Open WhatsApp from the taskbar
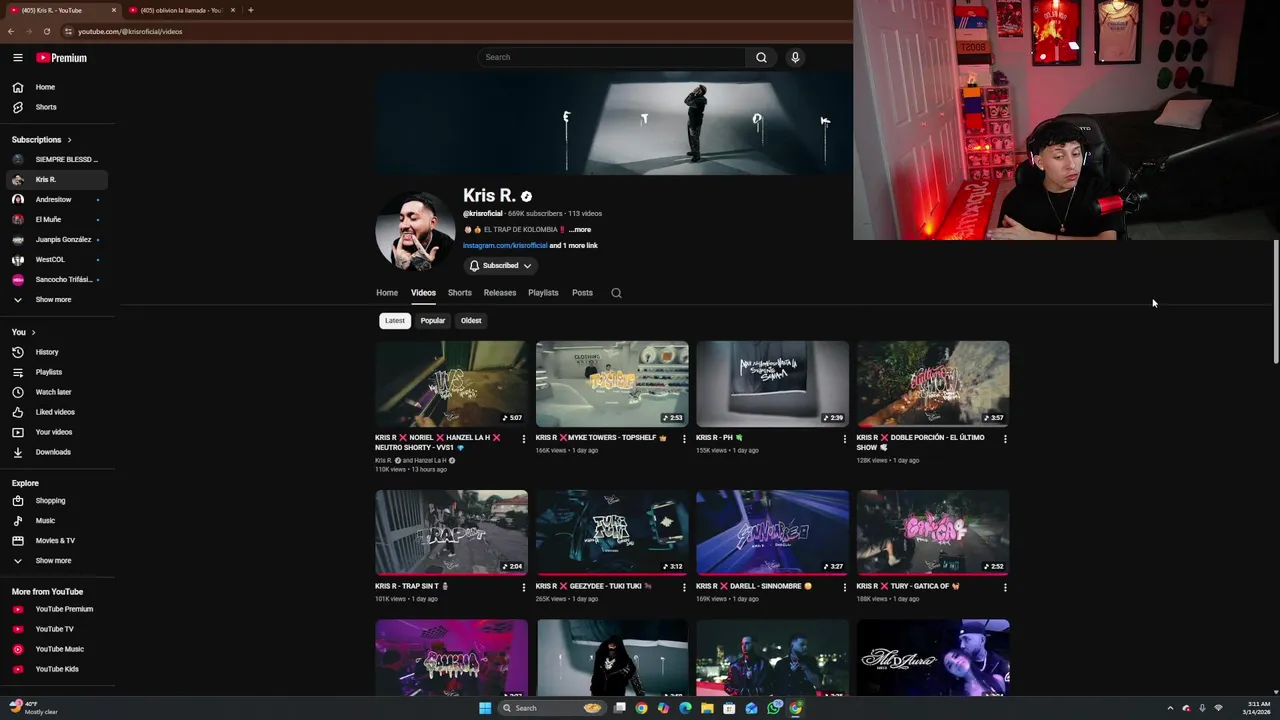This screenshot has height=720, width=1280. pos(774,708)
